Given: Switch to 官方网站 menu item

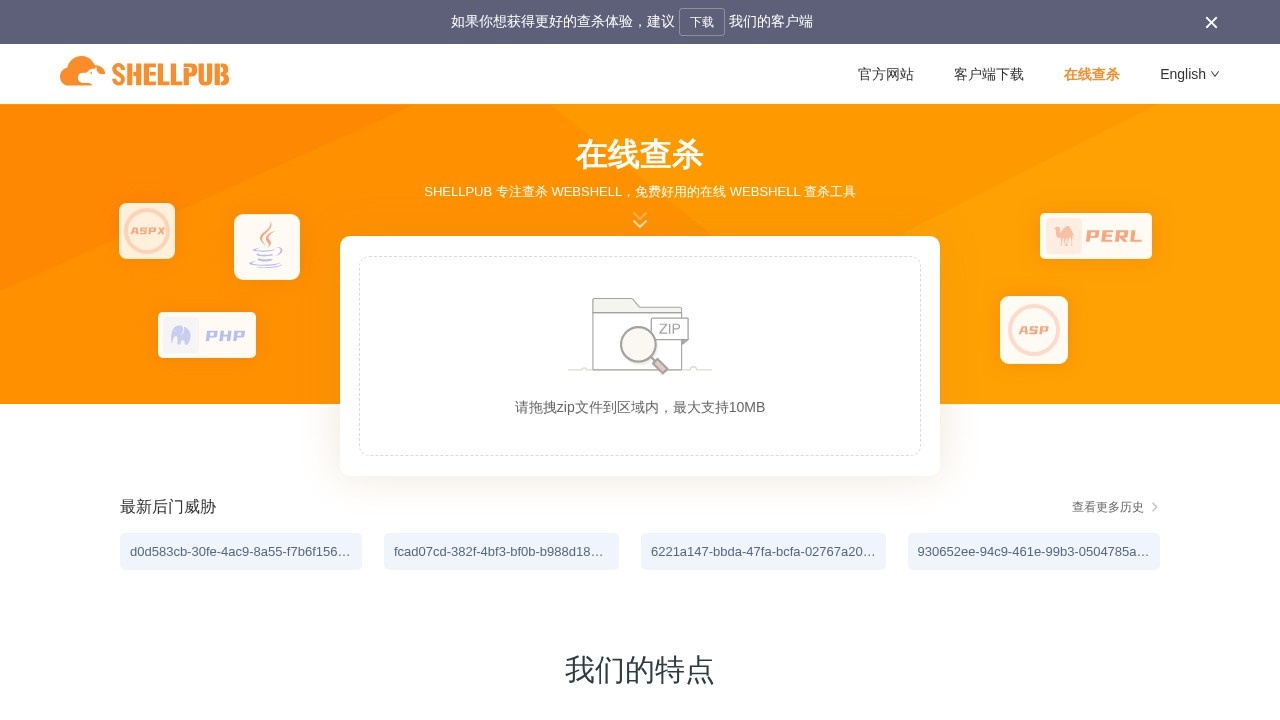Looking at the screenshot, I should pyautogui.click(x=885, y=74).
